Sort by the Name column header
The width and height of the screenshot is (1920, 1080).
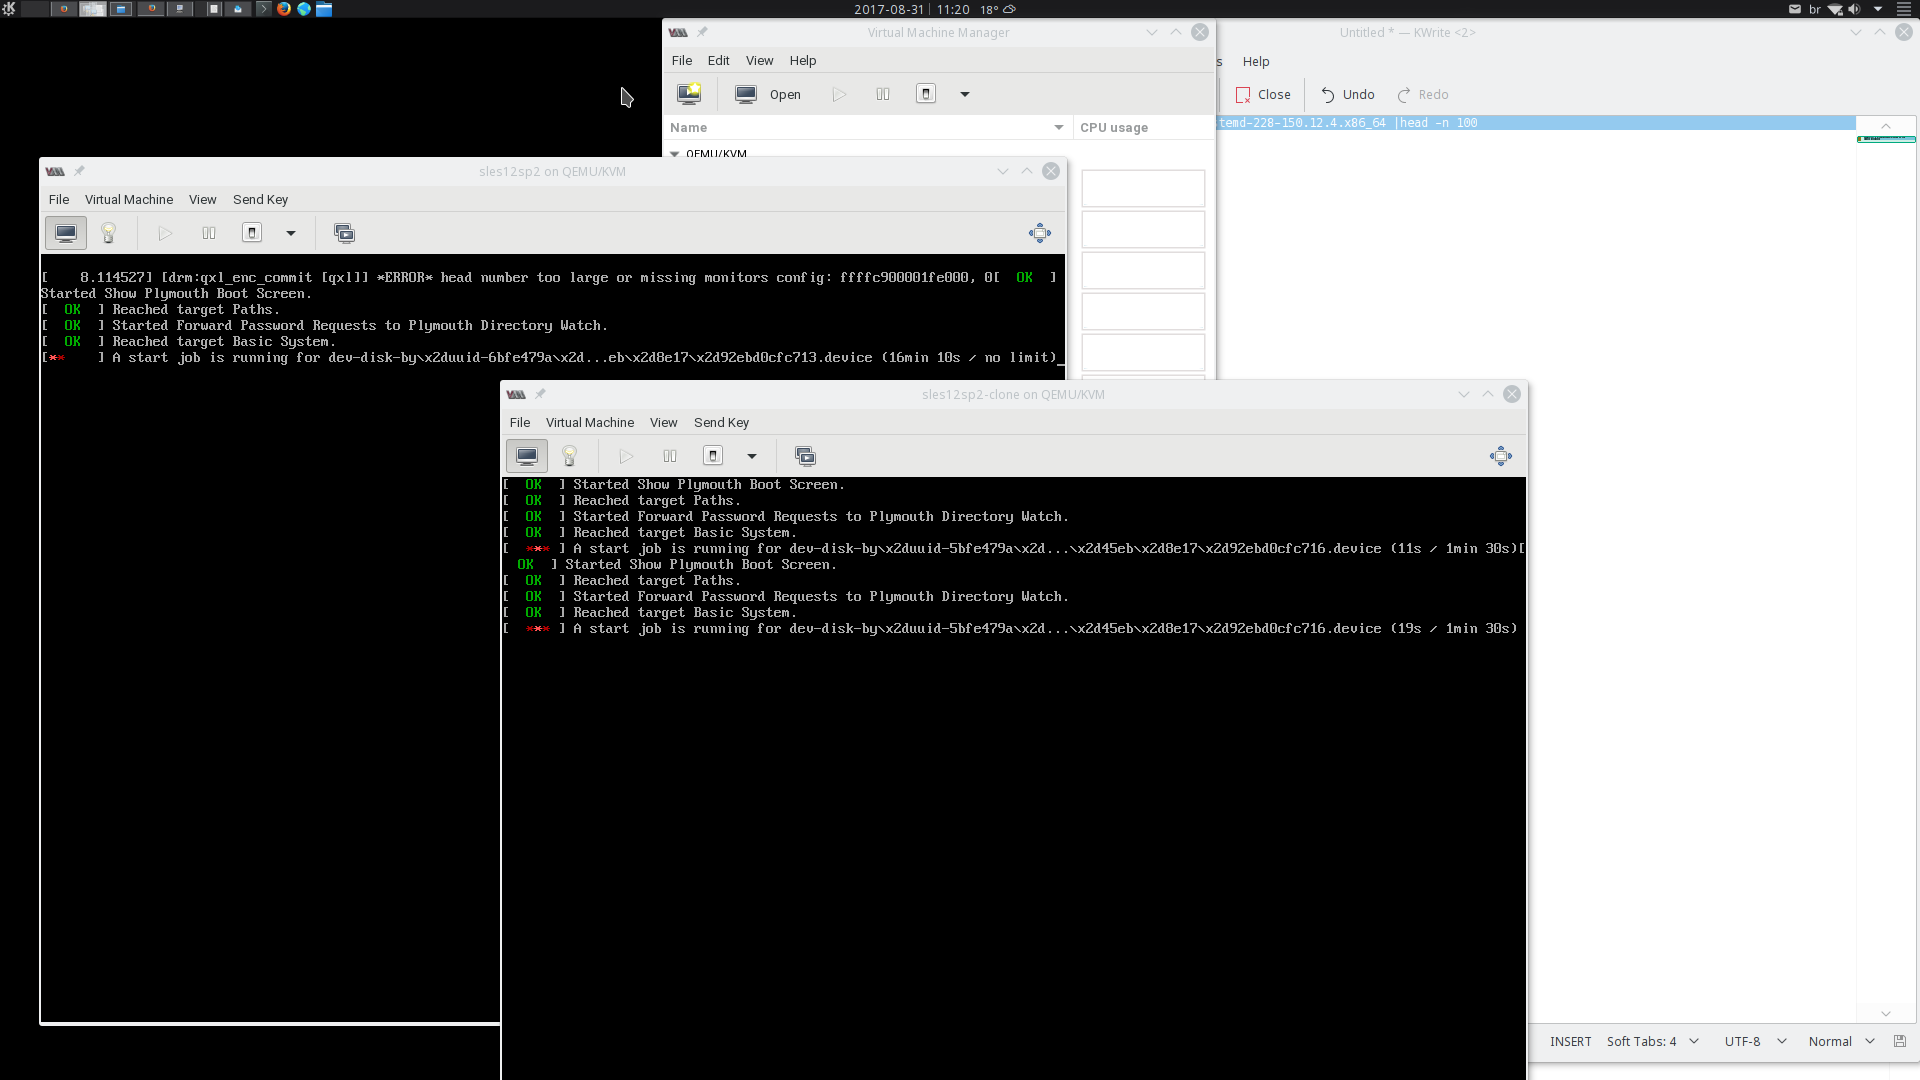[867, 128]
